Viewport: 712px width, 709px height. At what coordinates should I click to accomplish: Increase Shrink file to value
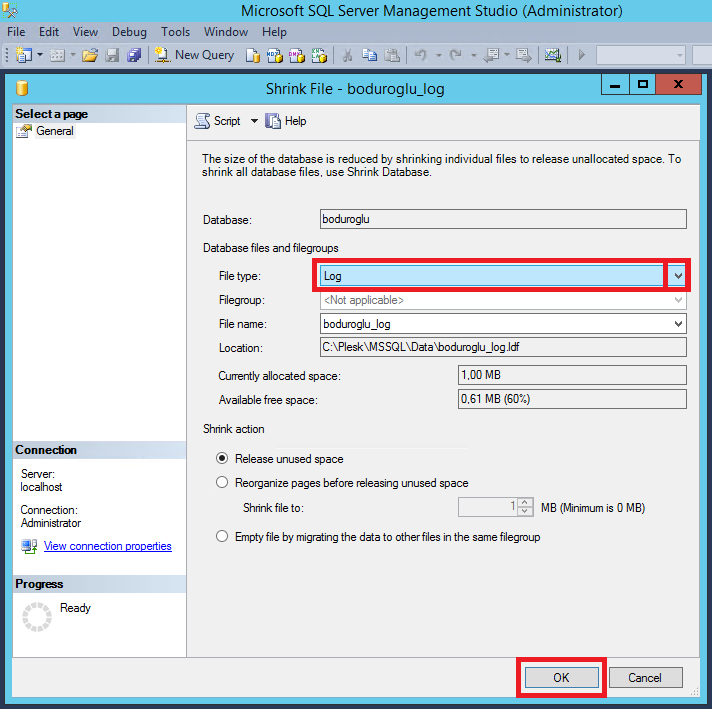coord(525,503)
